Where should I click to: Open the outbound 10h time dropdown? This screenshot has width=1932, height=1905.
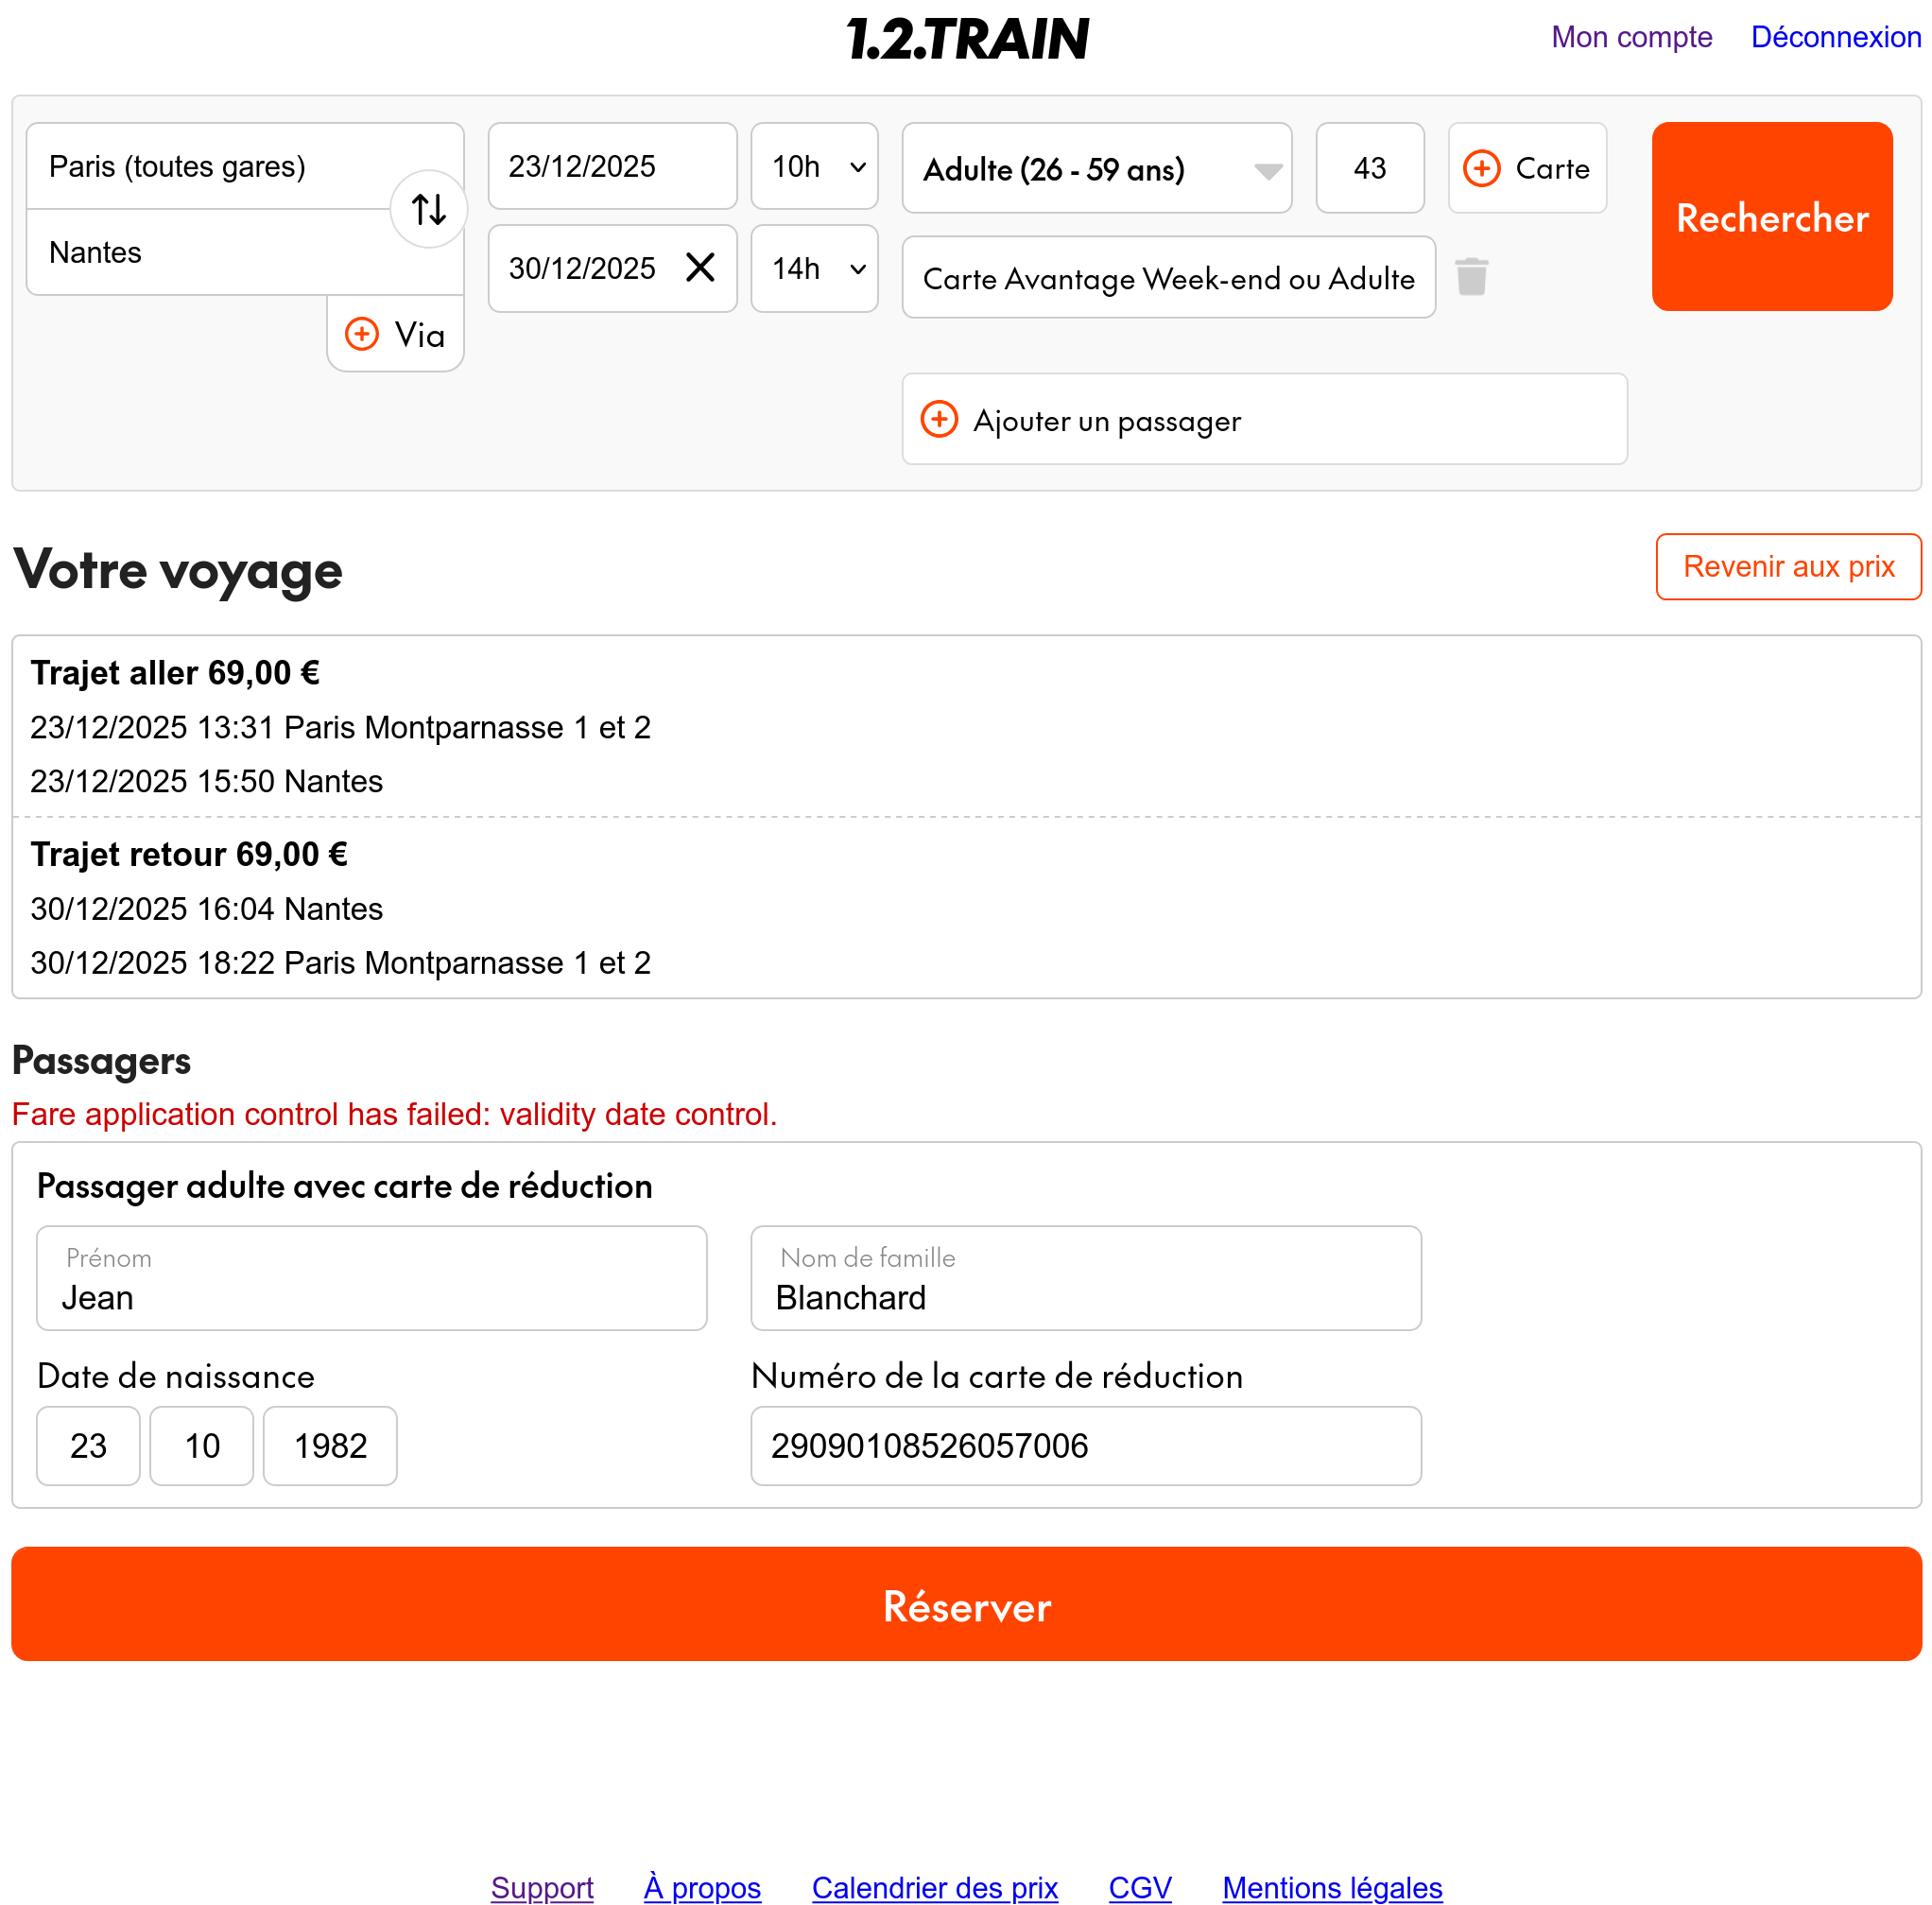[x=814, y=166]
